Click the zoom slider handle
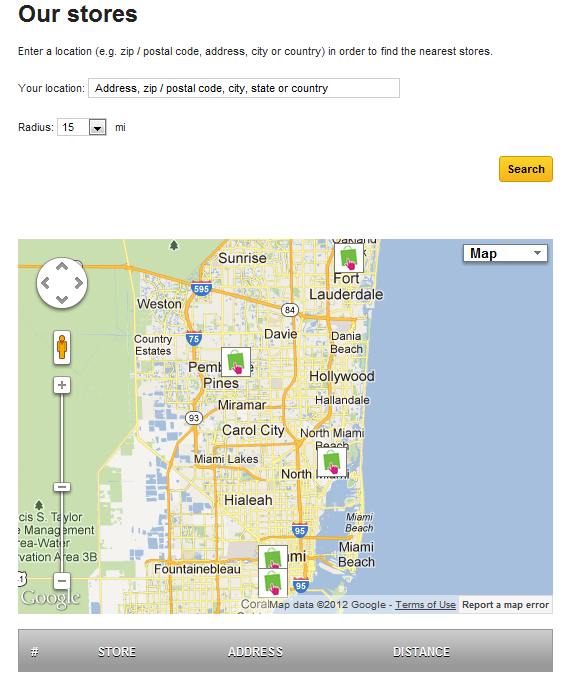 (x=62, y=487)
